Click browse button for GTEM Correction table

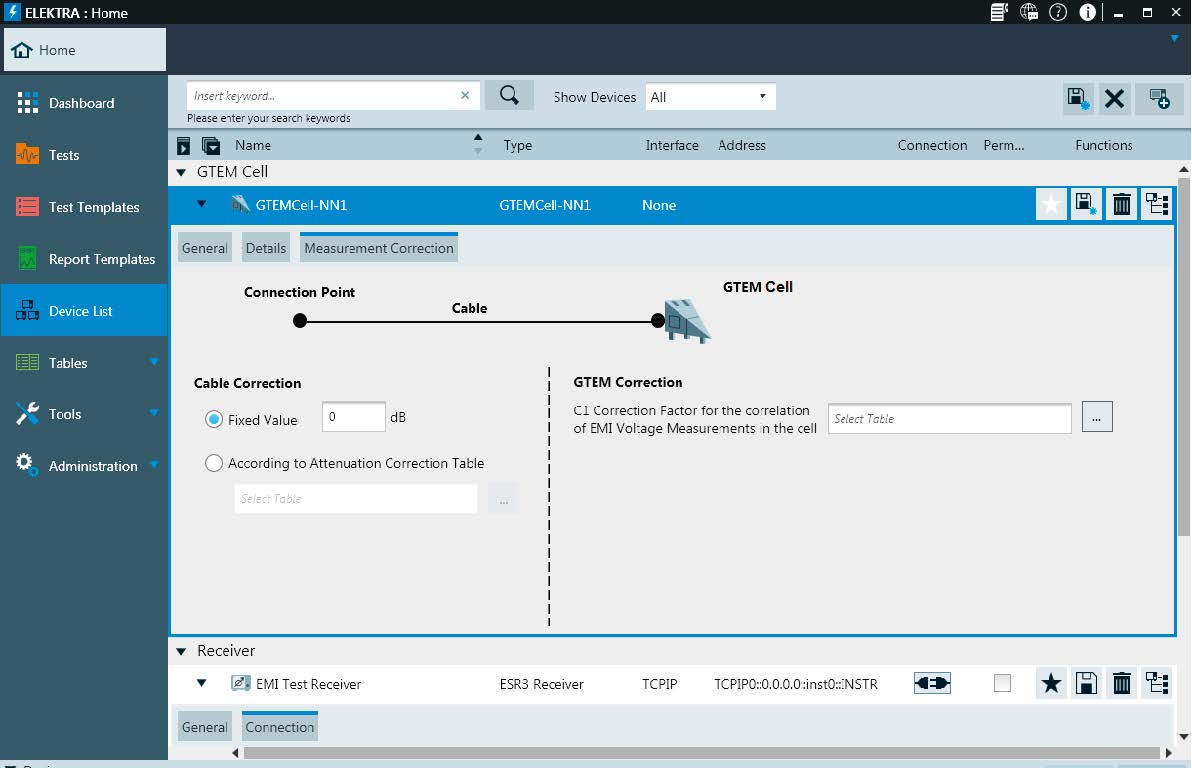click(x=1096, y=418)
